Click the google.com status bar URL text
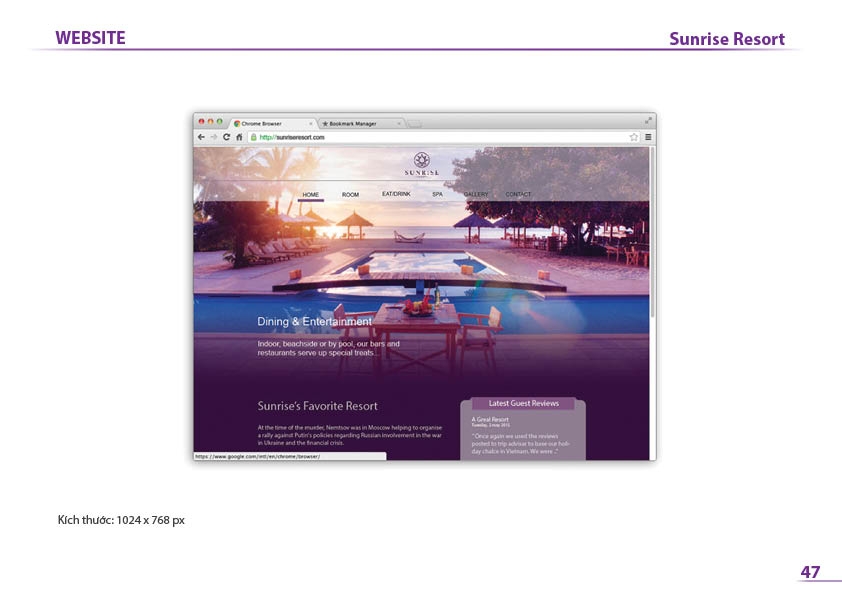This screenshot has width=842, height=595. pos(258,456)
